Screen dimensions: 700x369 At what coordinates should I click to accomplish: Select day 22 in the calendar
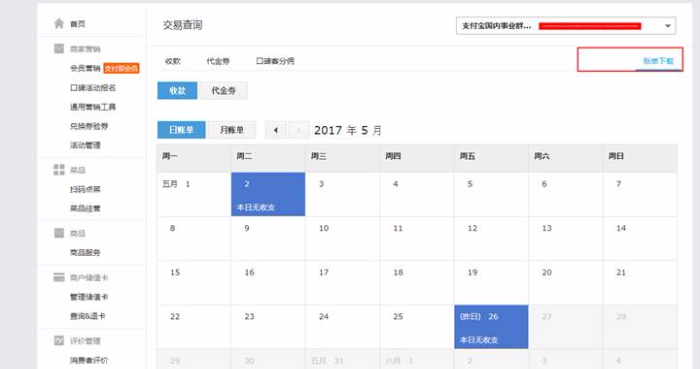[x=194, y=327]
